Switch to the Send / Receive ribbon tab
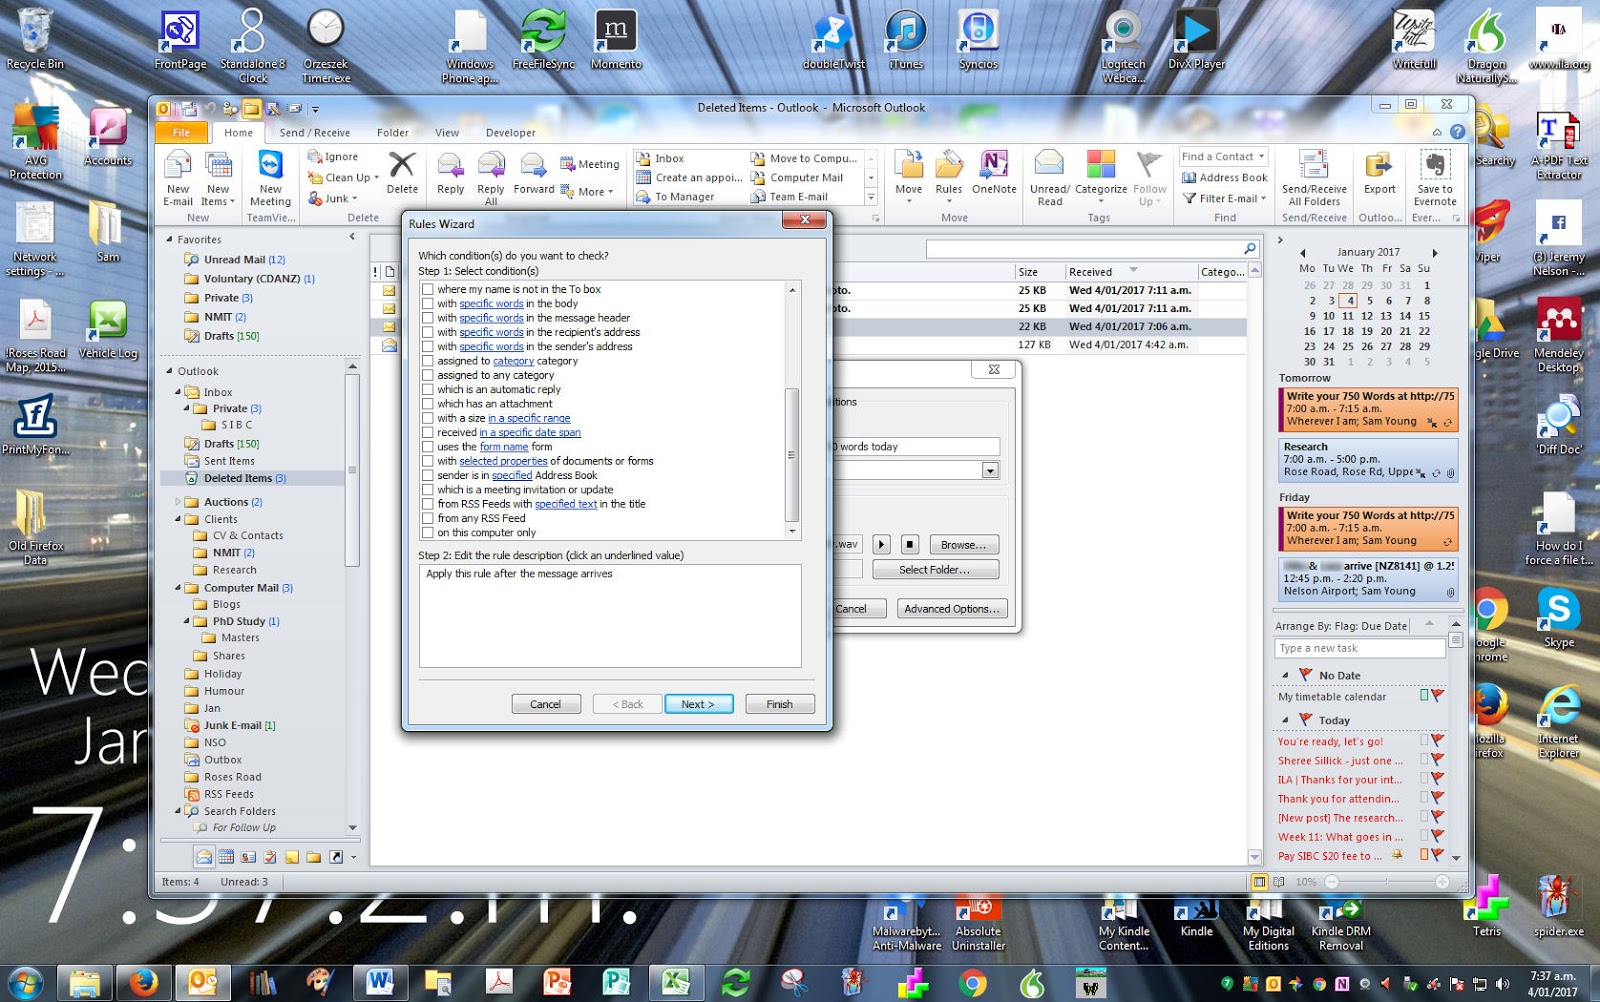 (315, 132)
